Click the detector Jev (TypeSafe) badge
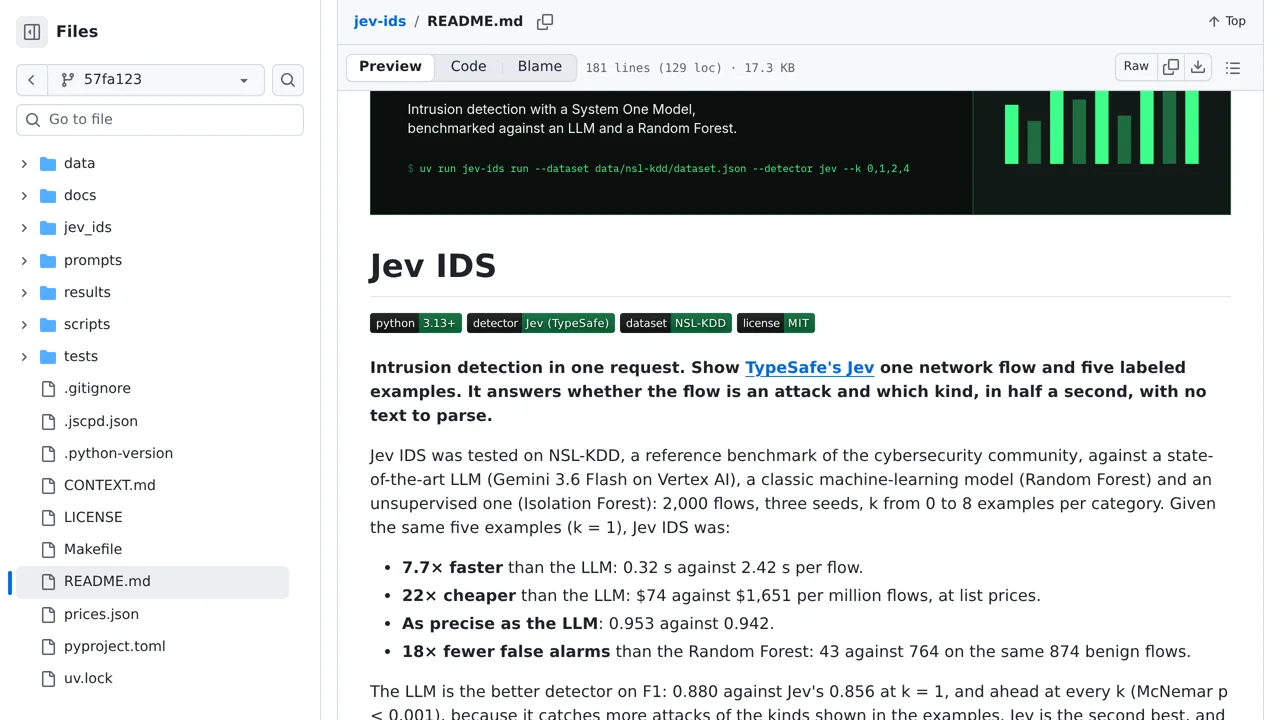The image size is (1280, 720). (541, 323)
